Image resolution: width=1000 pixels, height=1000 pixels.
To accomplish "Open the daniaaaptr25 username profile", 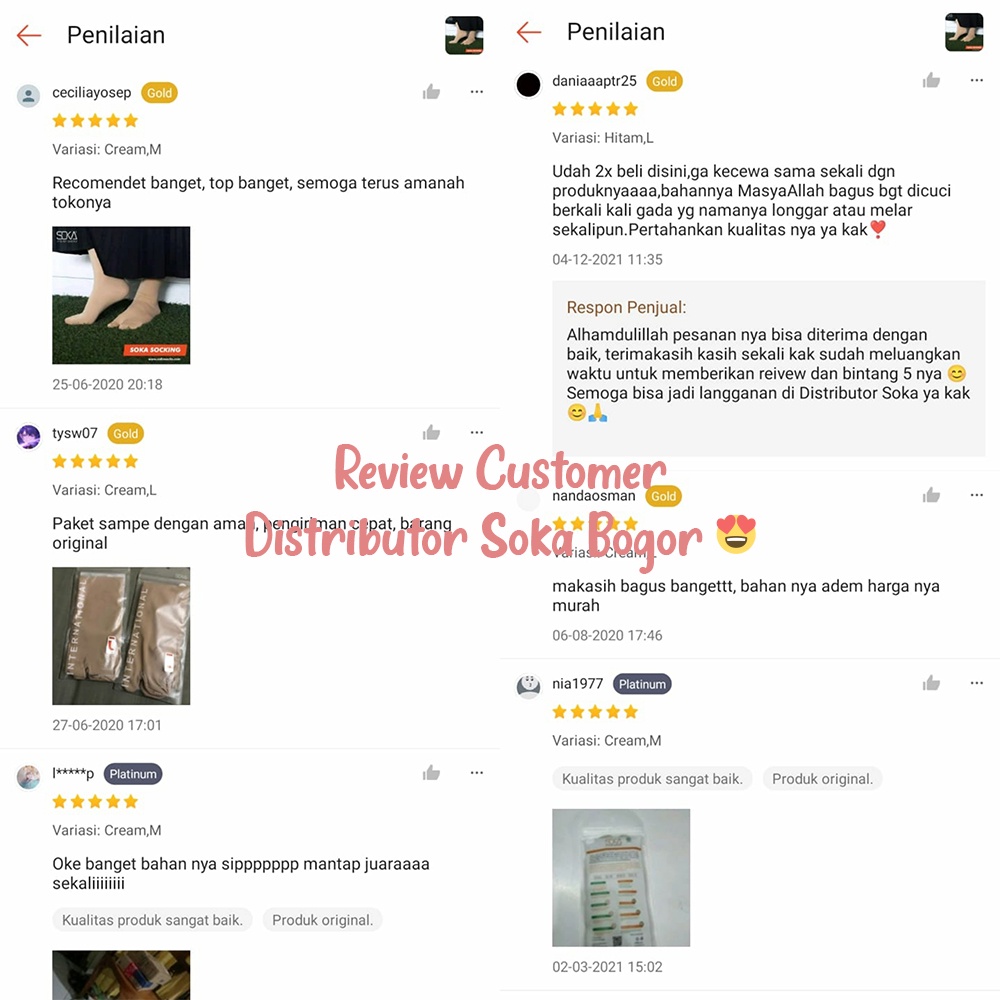I will pos(594,81).
